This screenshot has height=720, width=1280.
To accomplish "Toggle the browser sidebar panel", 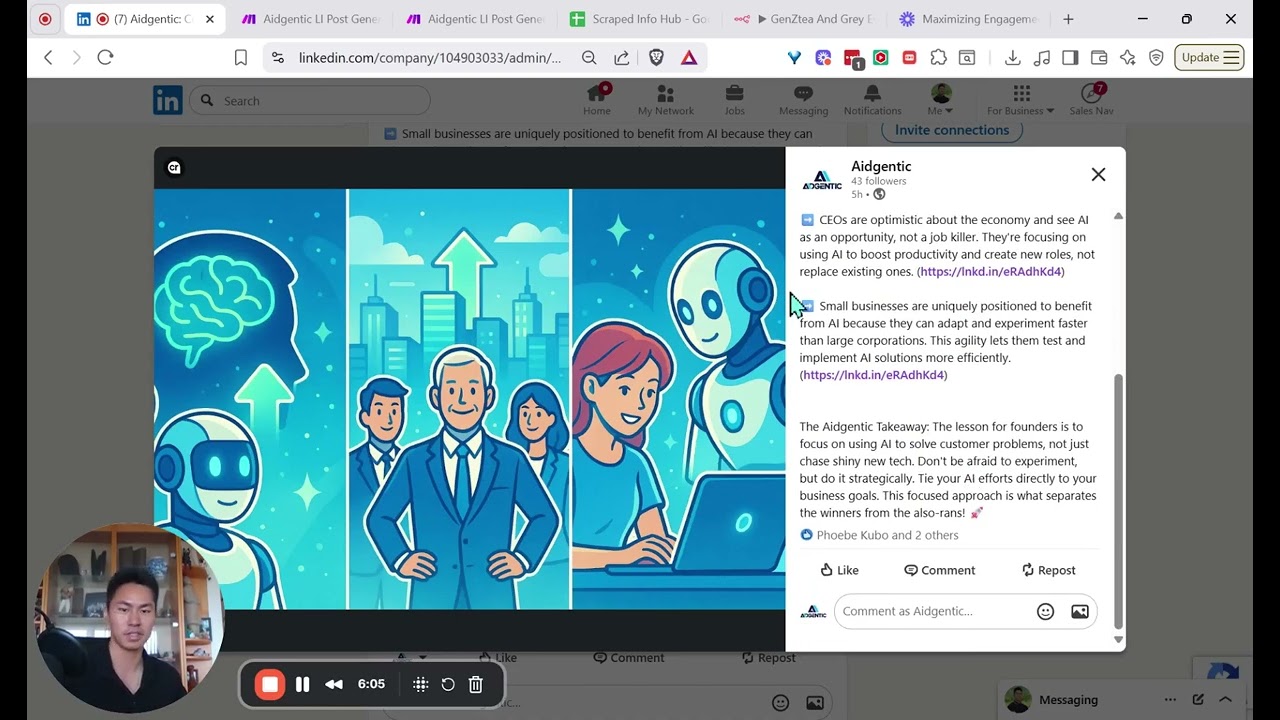I will click(1070, 58).
